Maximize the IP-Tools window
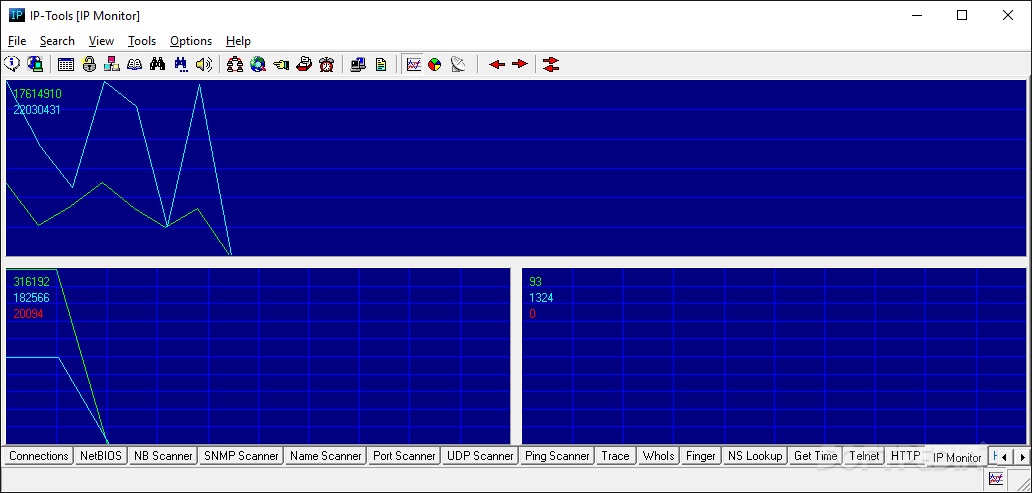 (x=962, y=16)
